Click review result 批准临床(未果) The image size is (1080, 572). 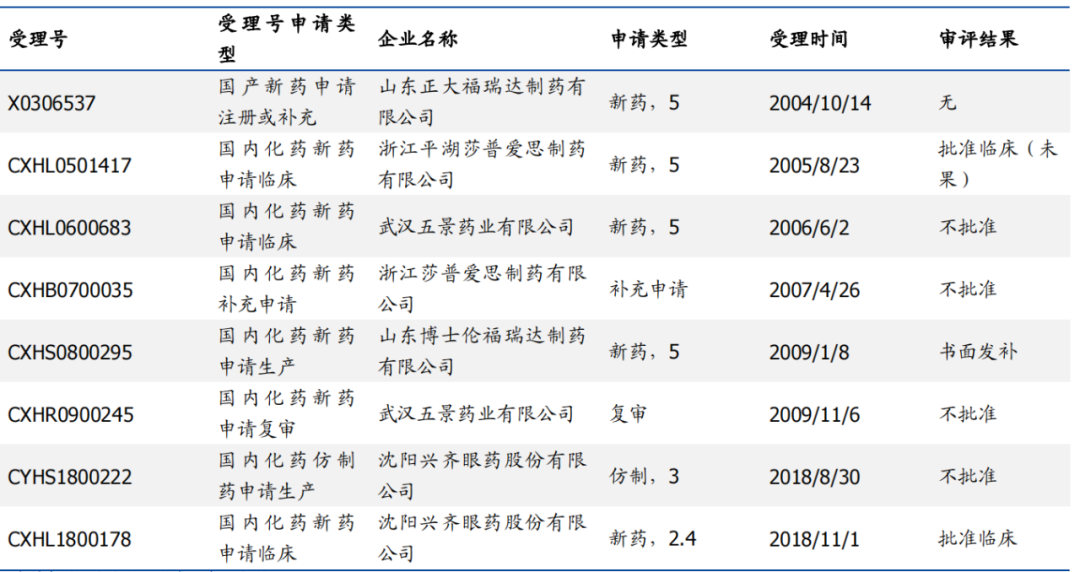point(998,164)
